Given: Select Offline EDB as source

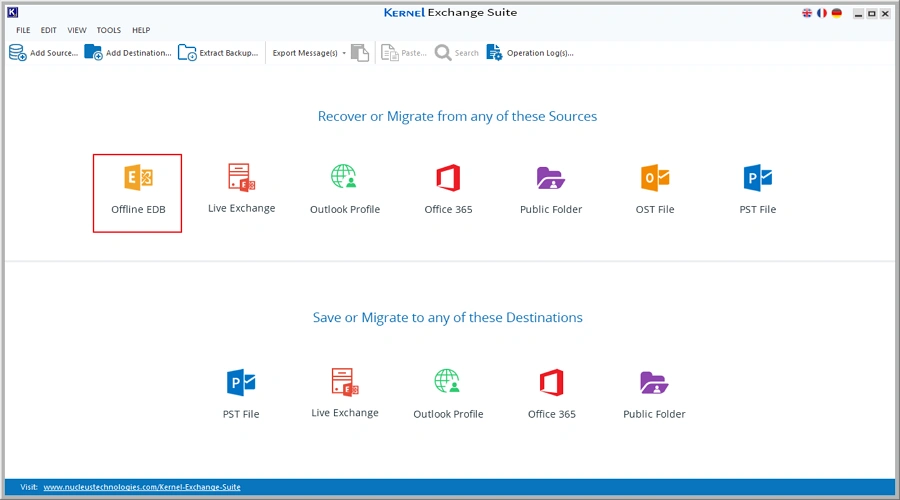Looking at the screenshot, I should pos(138,193).
